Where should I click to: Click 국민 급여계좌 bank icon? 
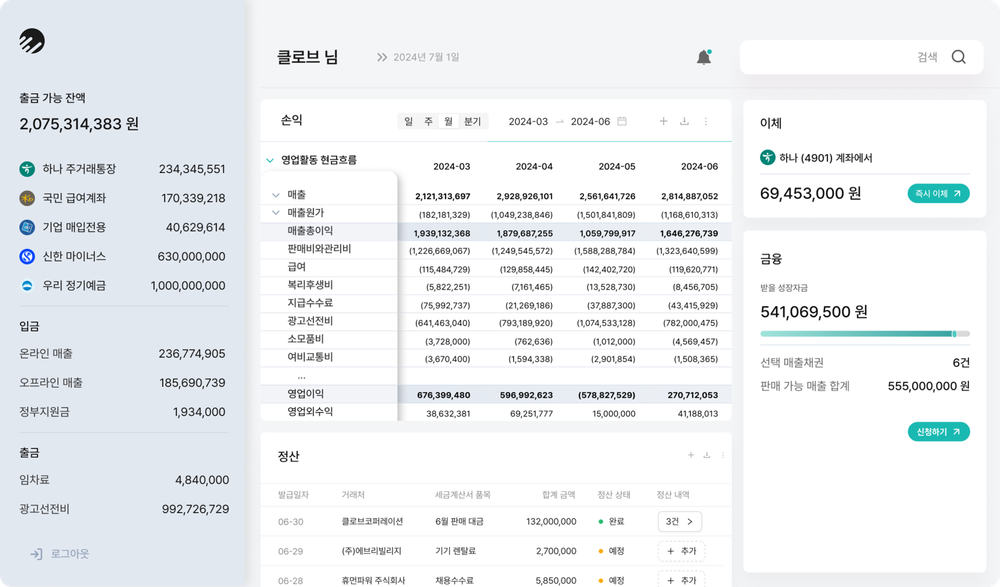point(27,198)
